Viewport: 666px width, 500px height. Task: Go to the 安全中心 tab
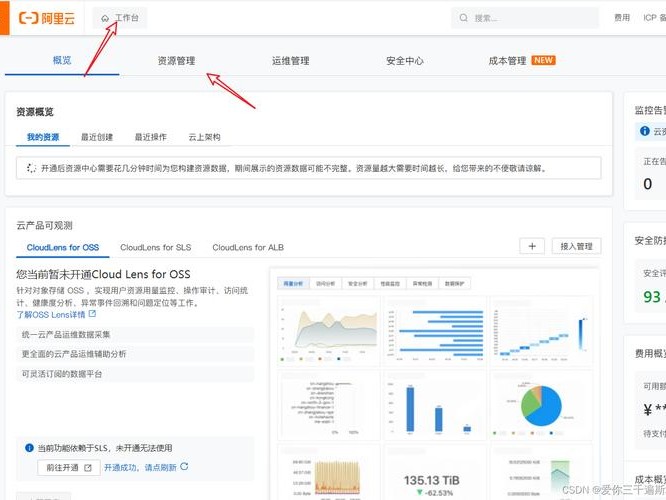click(x=404, y=61)
